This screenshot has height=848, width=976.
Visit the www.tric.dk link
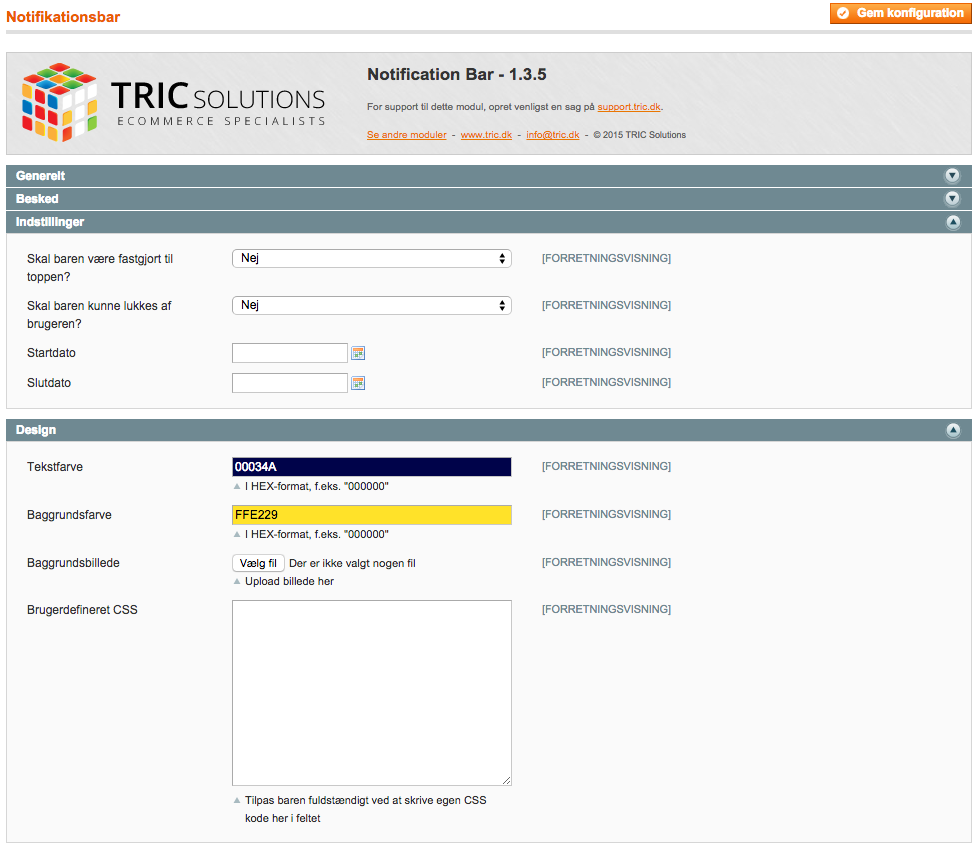tap(486, 135)
